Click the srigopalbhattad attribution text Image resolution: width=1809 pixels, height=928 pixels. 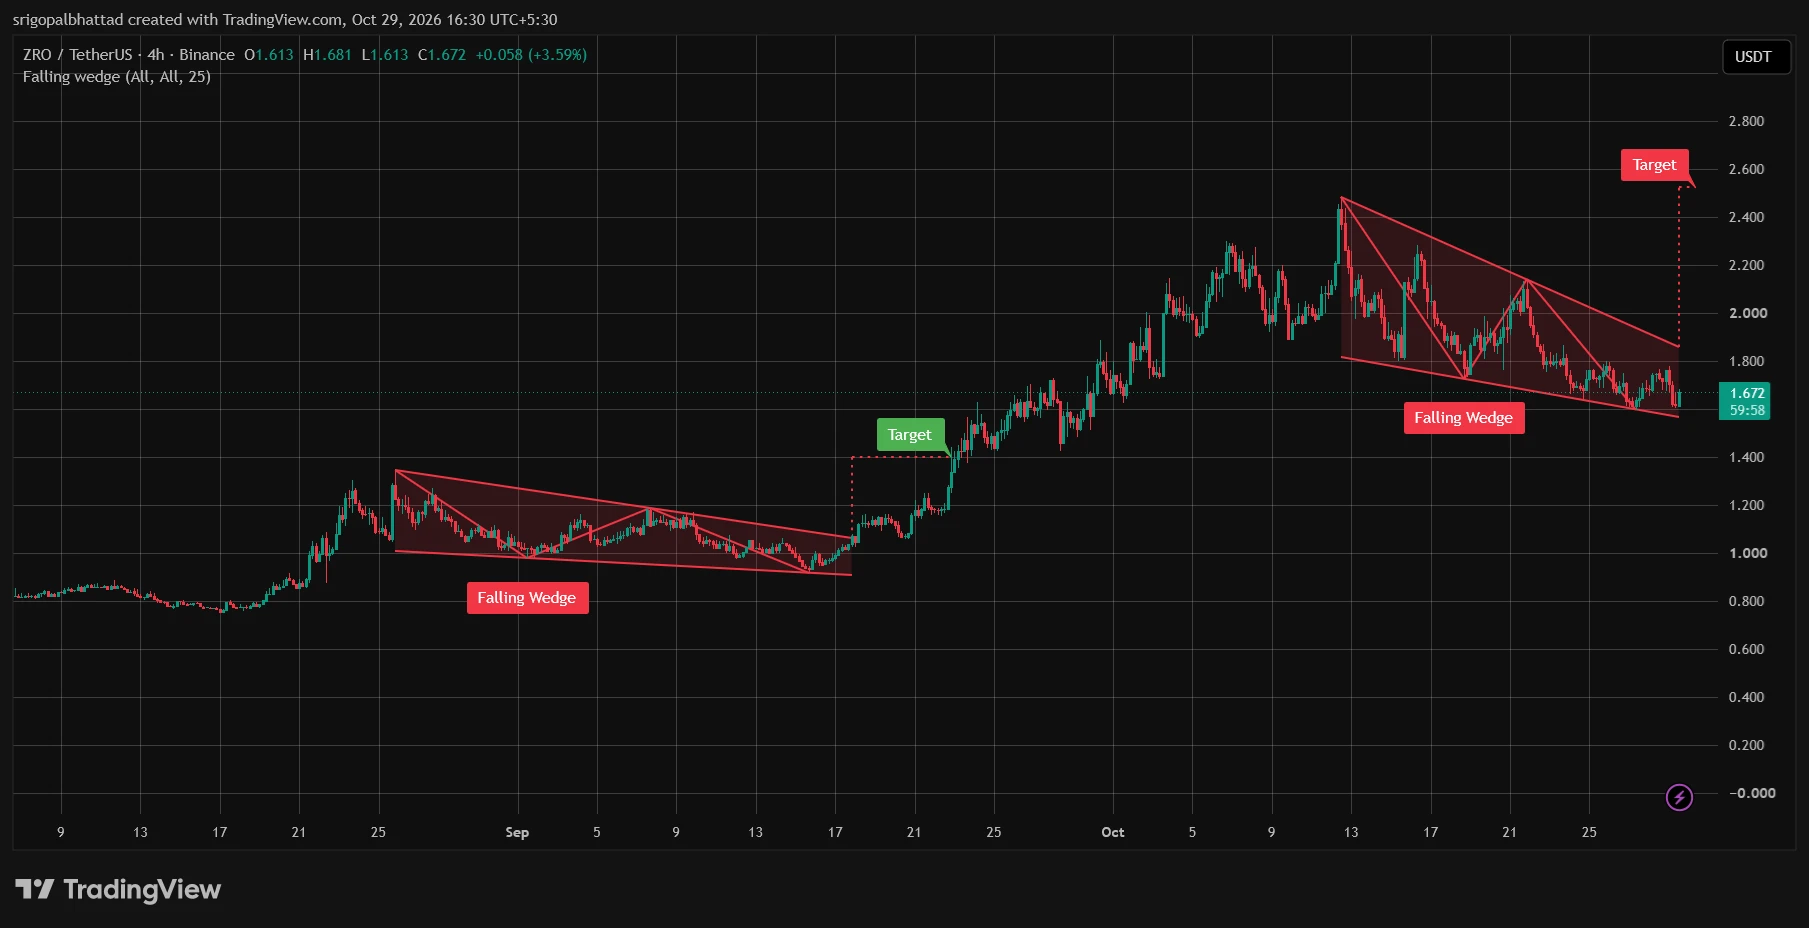pos(285,19)
